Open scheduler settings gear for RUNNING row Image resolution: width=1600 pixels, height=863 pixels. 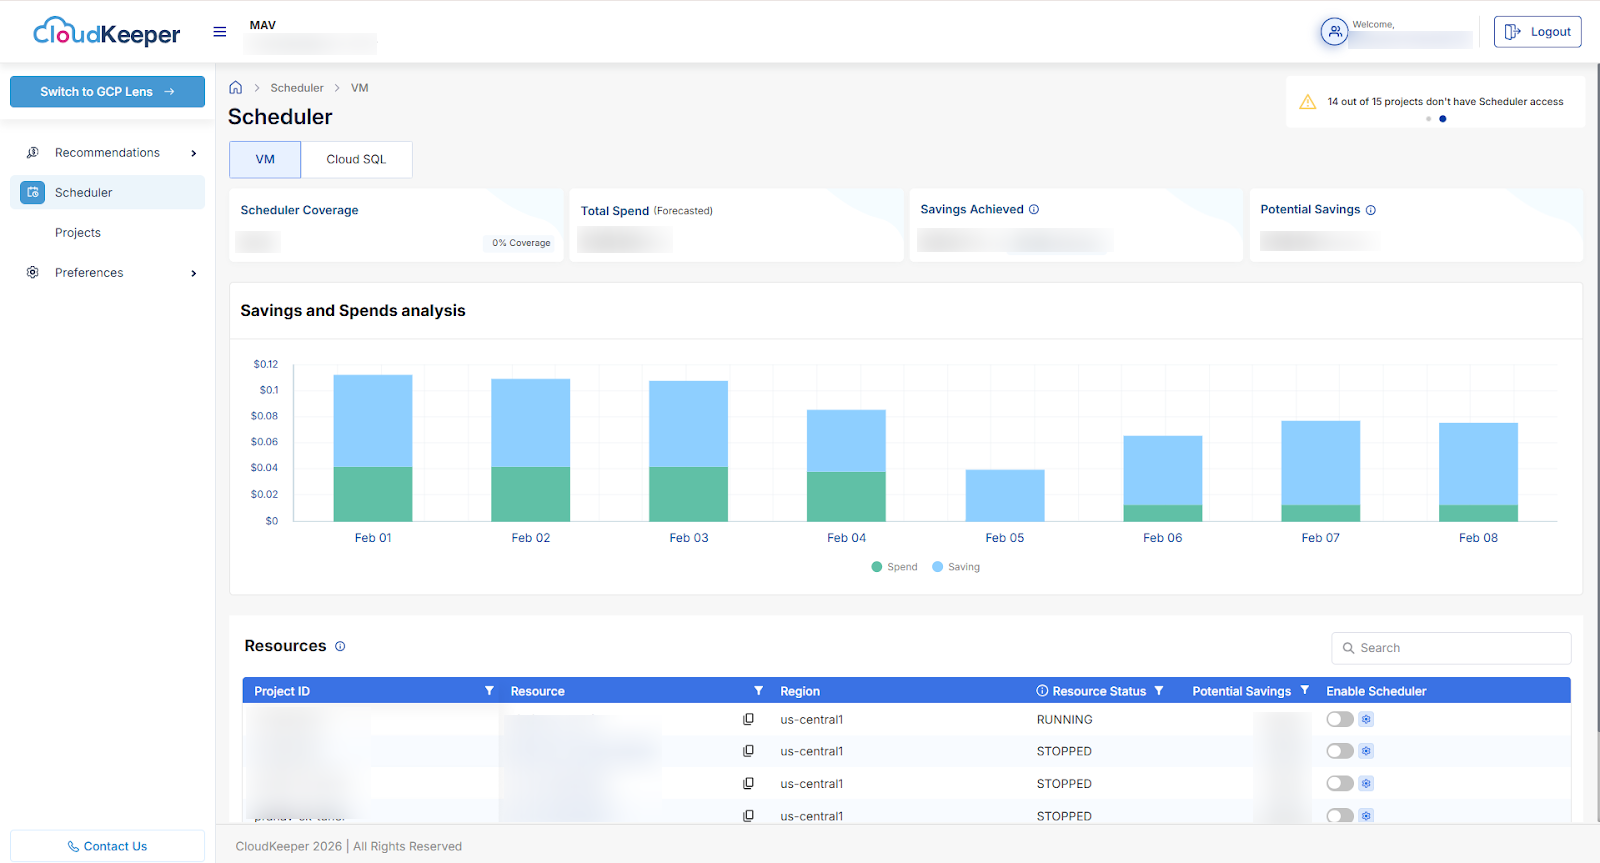[x=1366, y=720]
